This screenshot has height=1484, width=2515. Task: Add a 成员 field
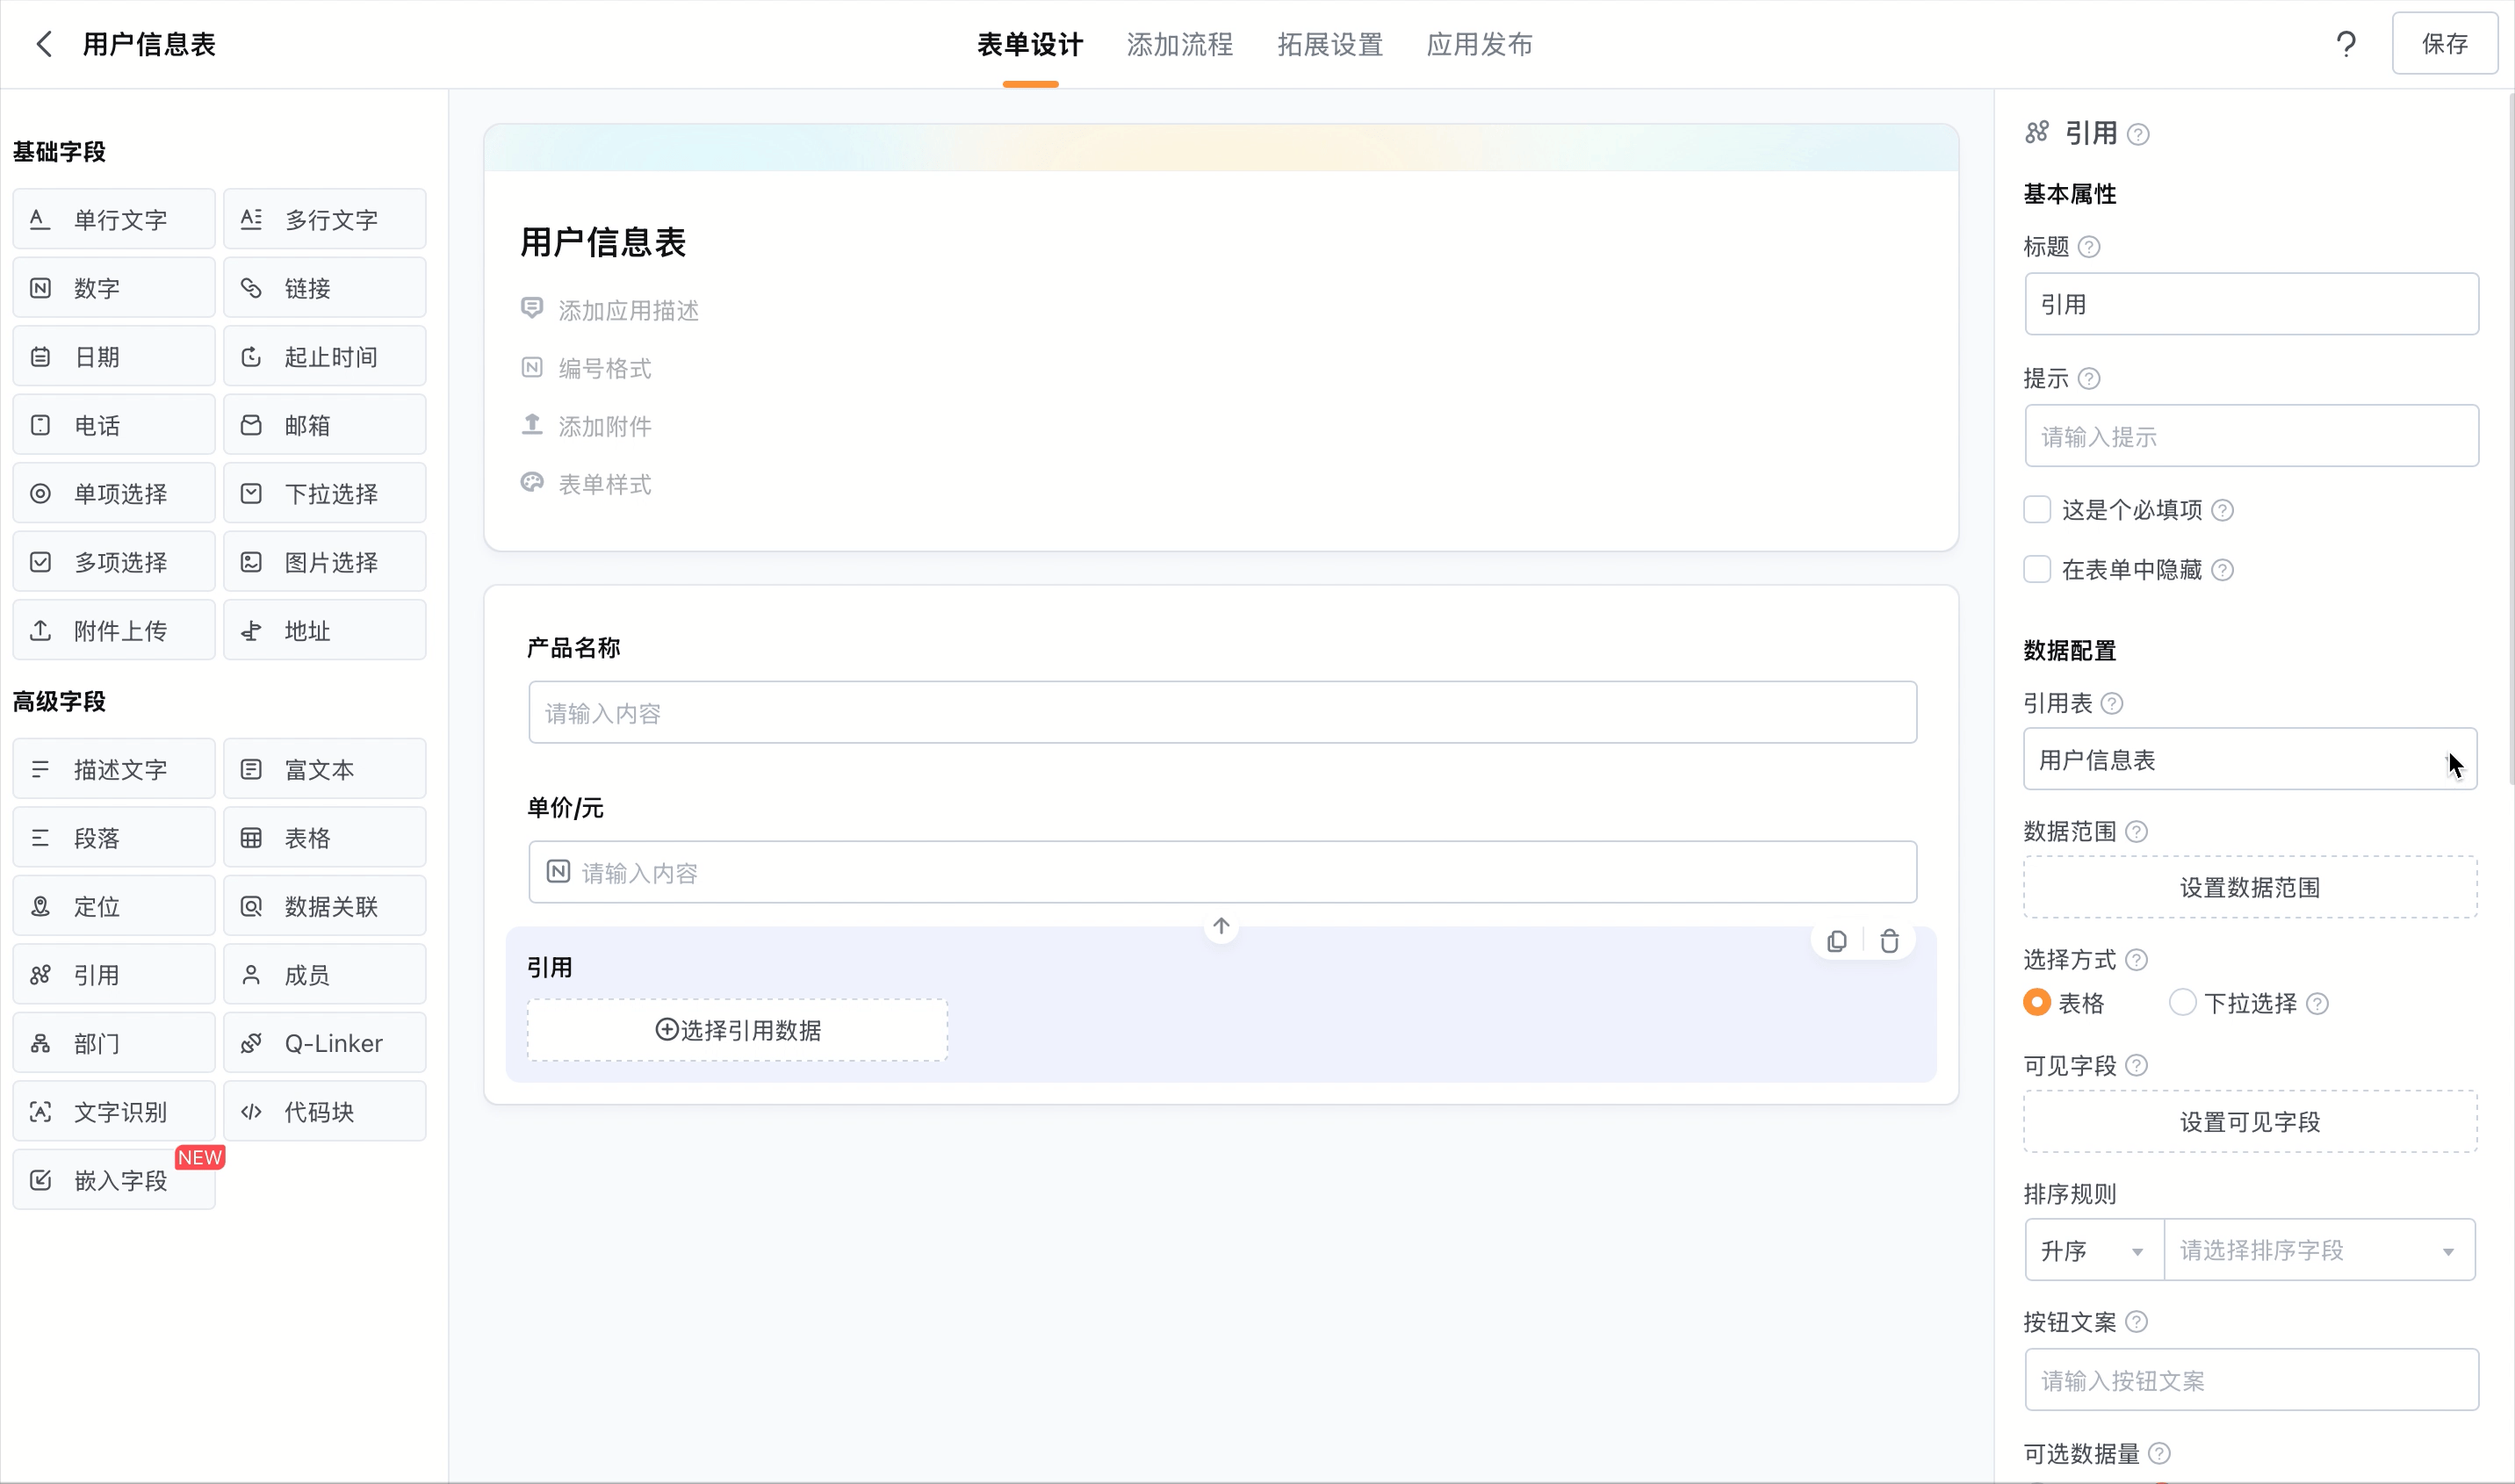click(x=325, y=974)
